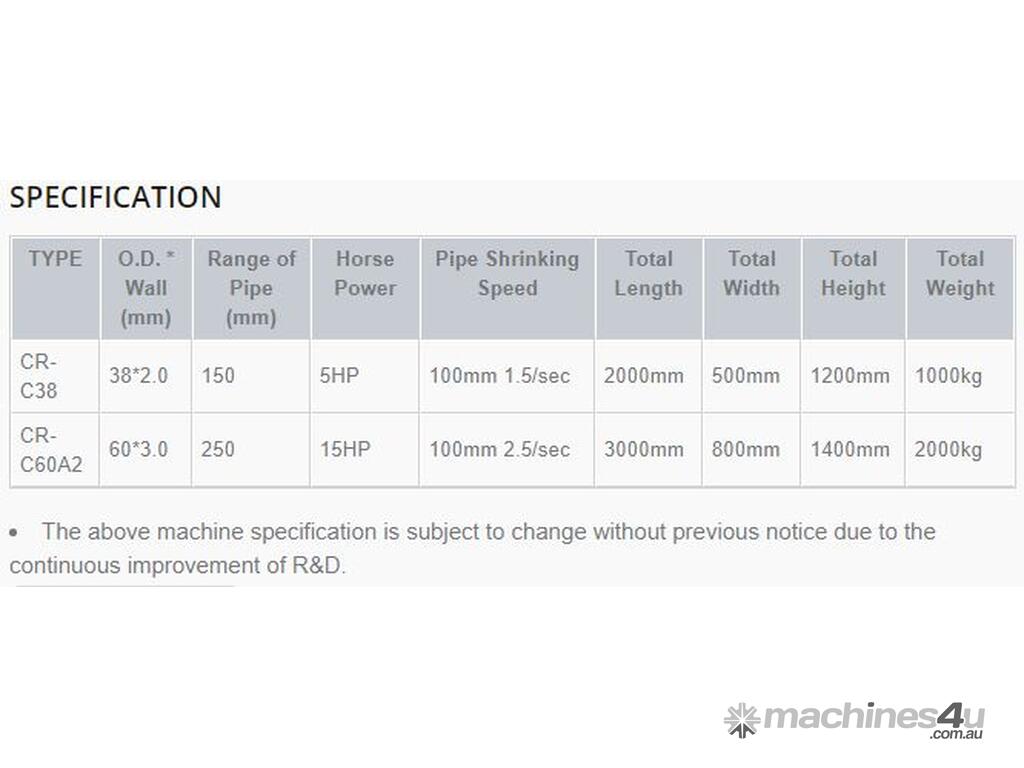Select the TYPE column header

pos(55,259)
